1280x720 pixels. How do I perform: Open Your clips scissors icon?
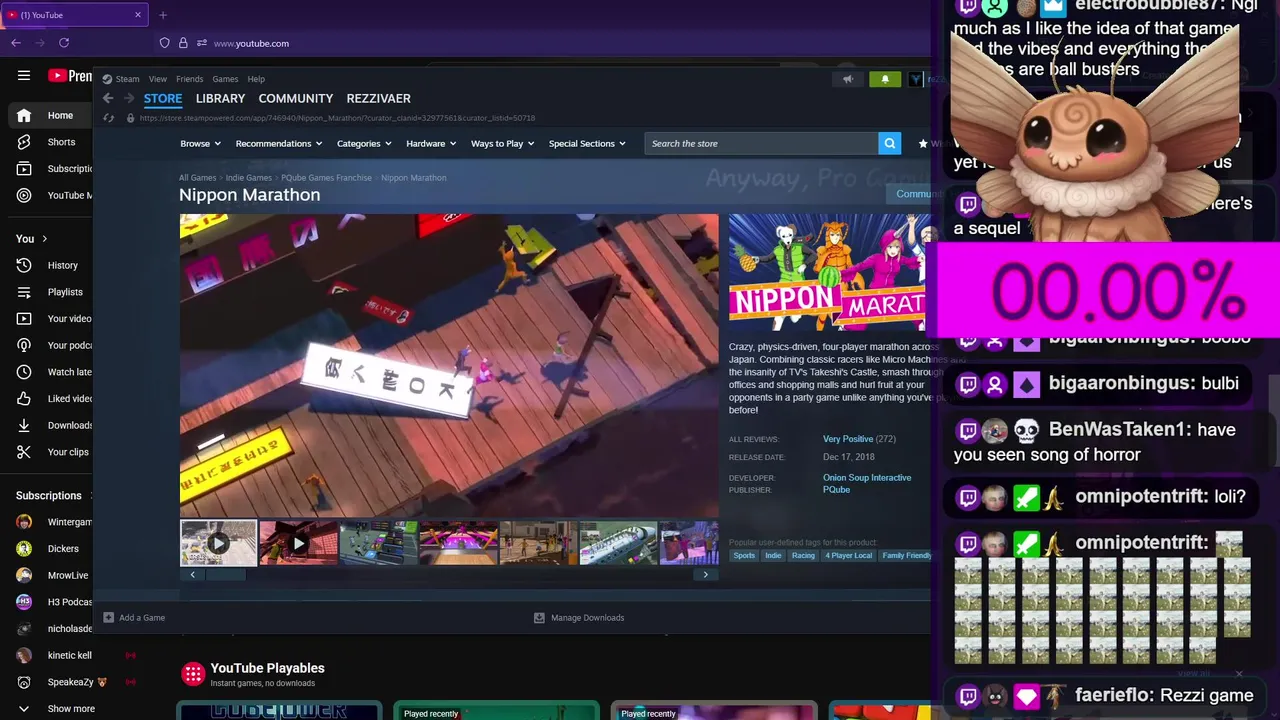[x=24, y=452]
